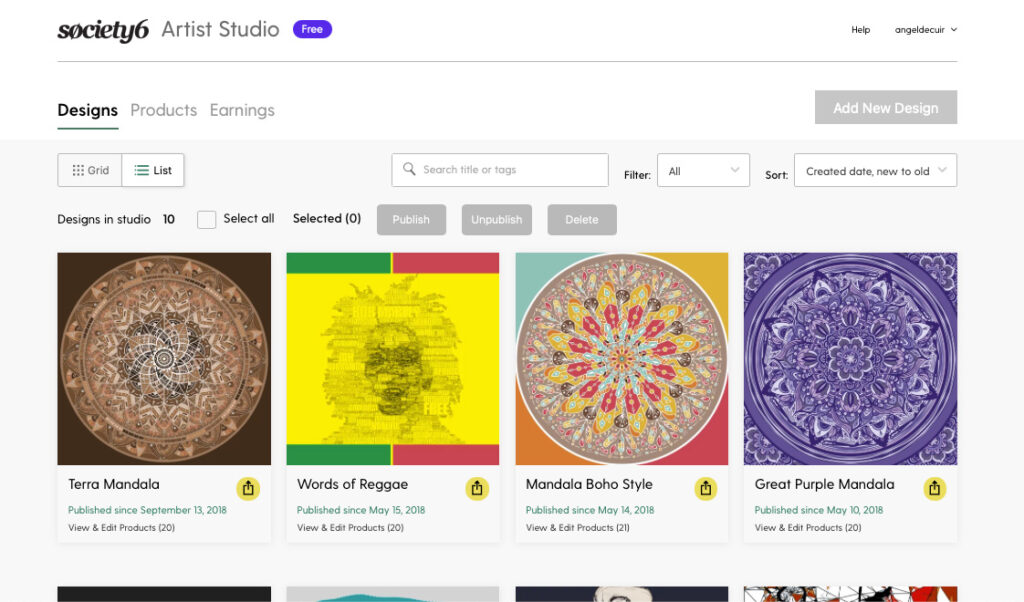This screenshot has height=602, width=1024.
Task: Open the Filter All dropdown
Action: coord(703,170)
